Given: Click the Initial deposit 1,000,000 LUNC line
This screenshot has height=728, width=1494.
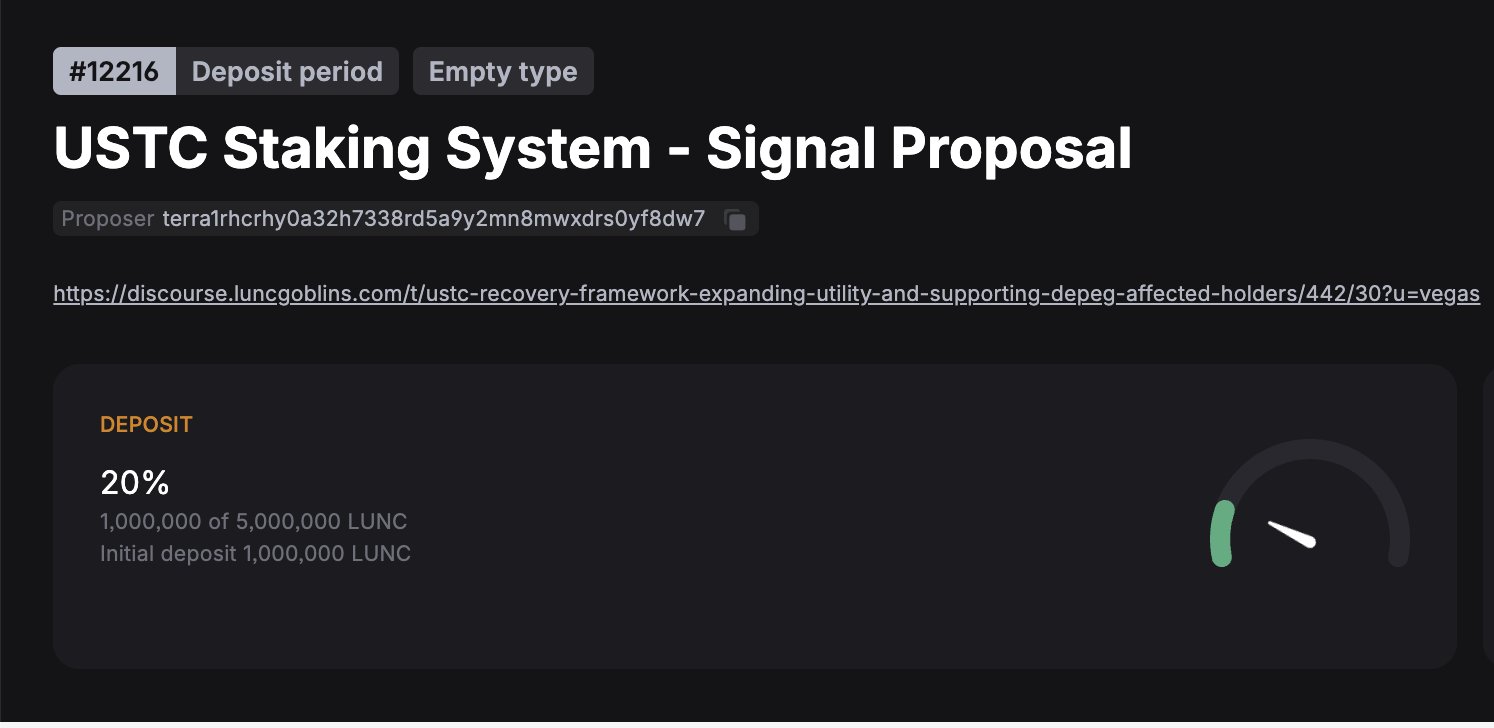Looking at the screenshot, I should pos(255,553).
